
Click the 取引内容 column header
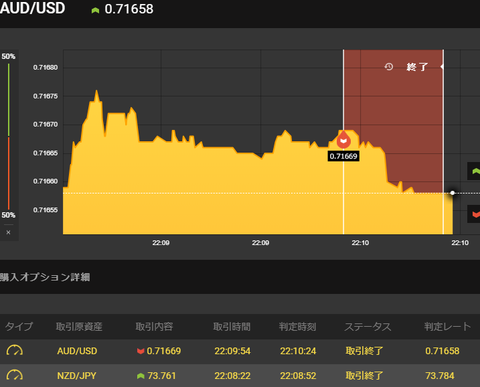pyautogui.click(x=154, y=326)
